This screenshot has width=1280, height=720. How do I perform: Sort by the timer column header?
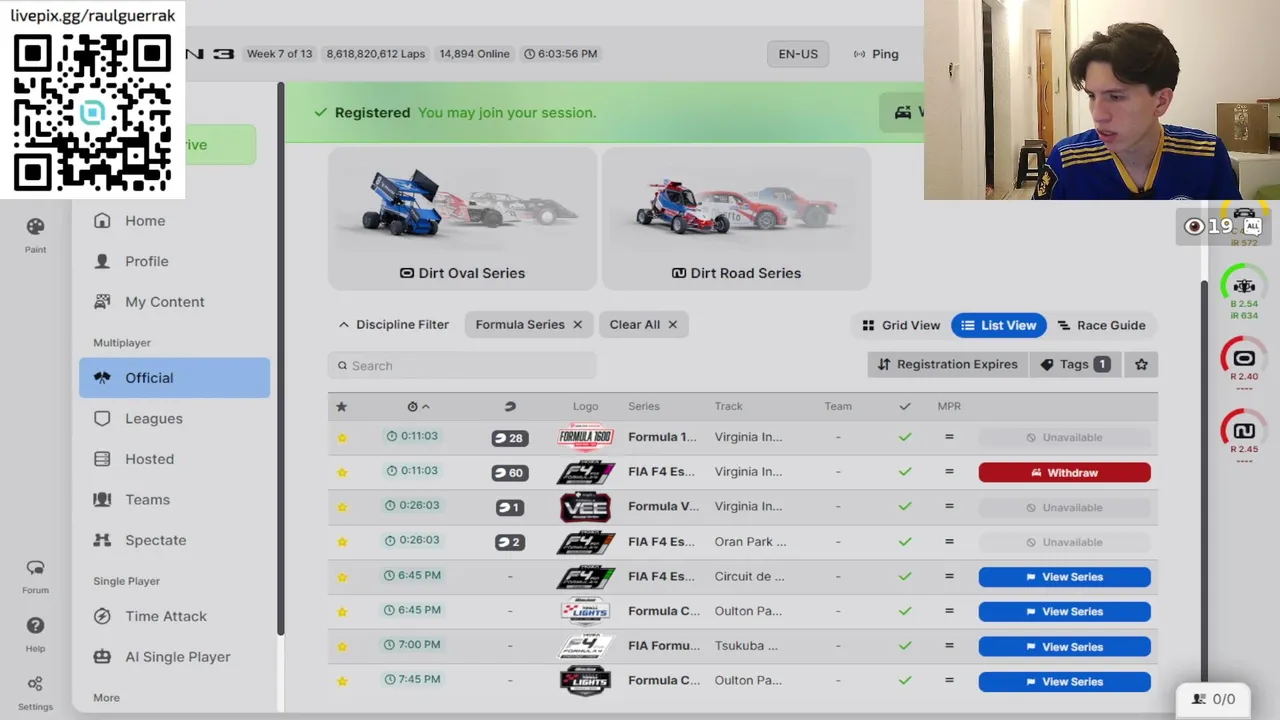(419, 407)
